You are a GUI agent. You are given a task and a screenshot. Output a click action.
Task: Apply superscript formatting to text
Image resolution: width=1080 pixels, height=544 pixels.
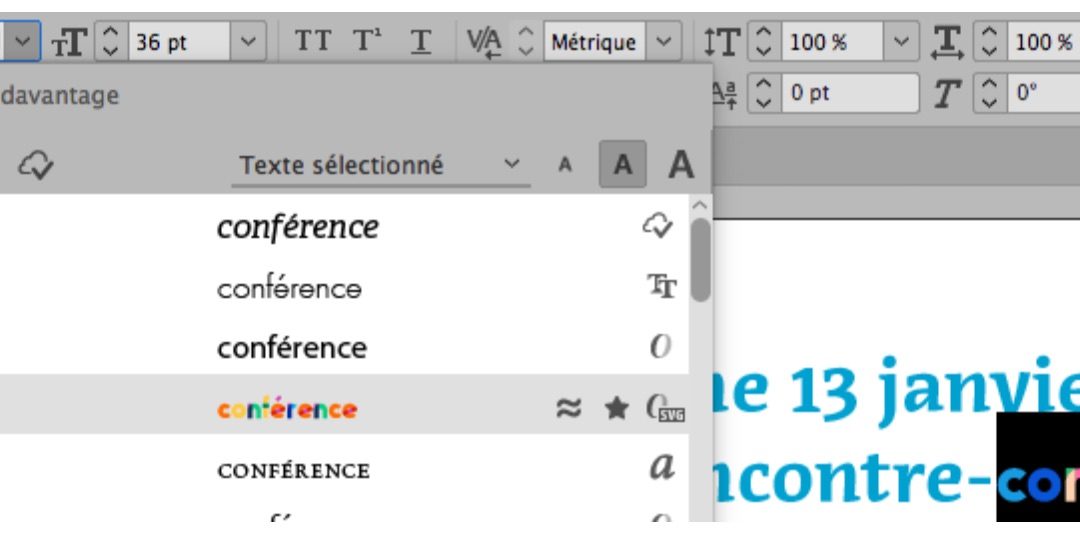[367, 42]
